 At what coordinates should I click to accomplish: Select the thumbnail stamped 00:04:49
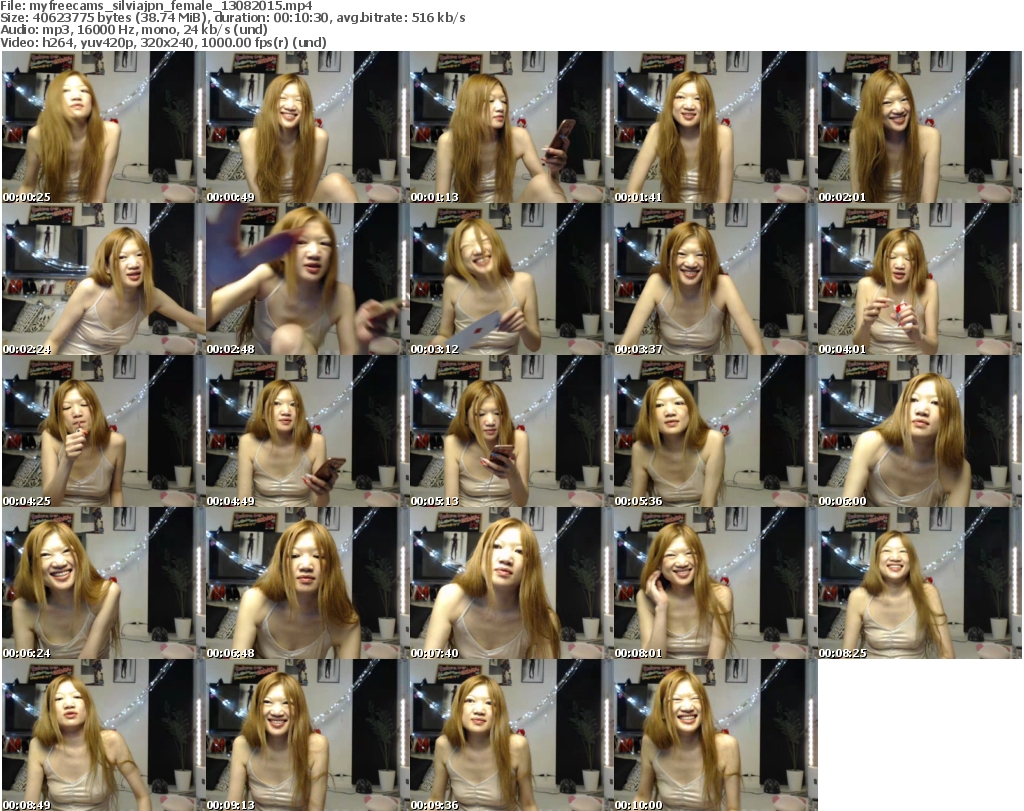[308, 431]
